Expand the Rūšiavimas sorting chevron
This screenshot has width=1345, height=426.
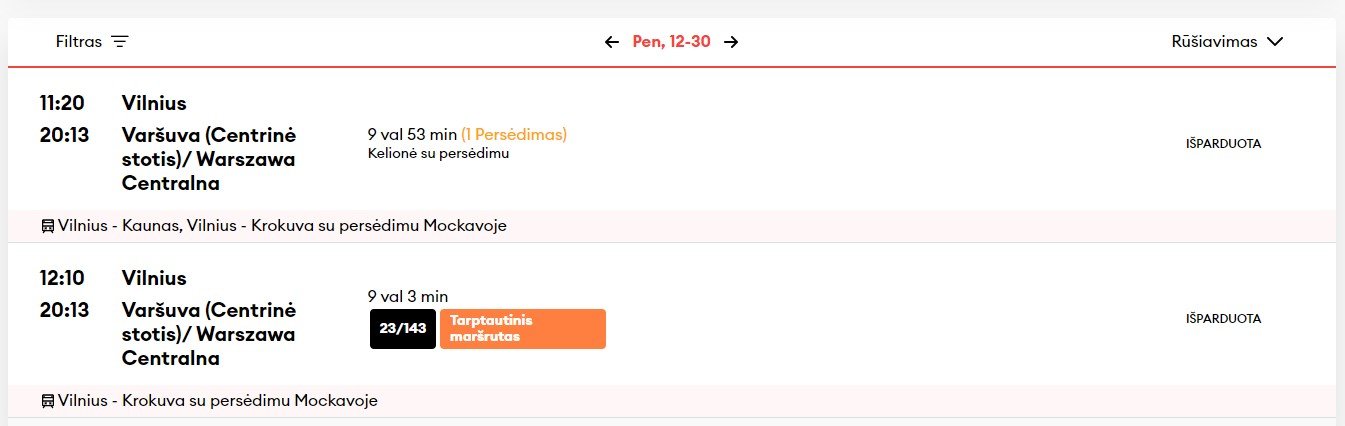tap(1274, 42)
